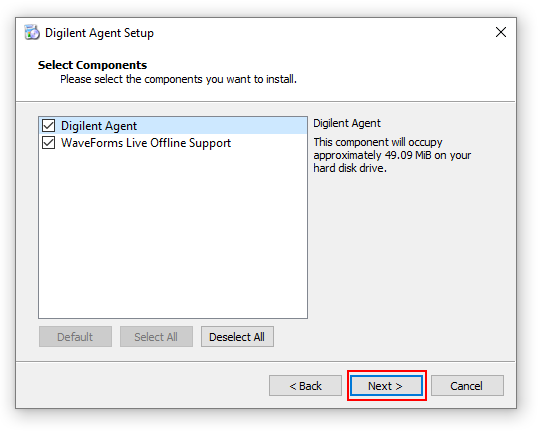Click the Deselect All button
The image size is (543, 435).
pos(237,337)
